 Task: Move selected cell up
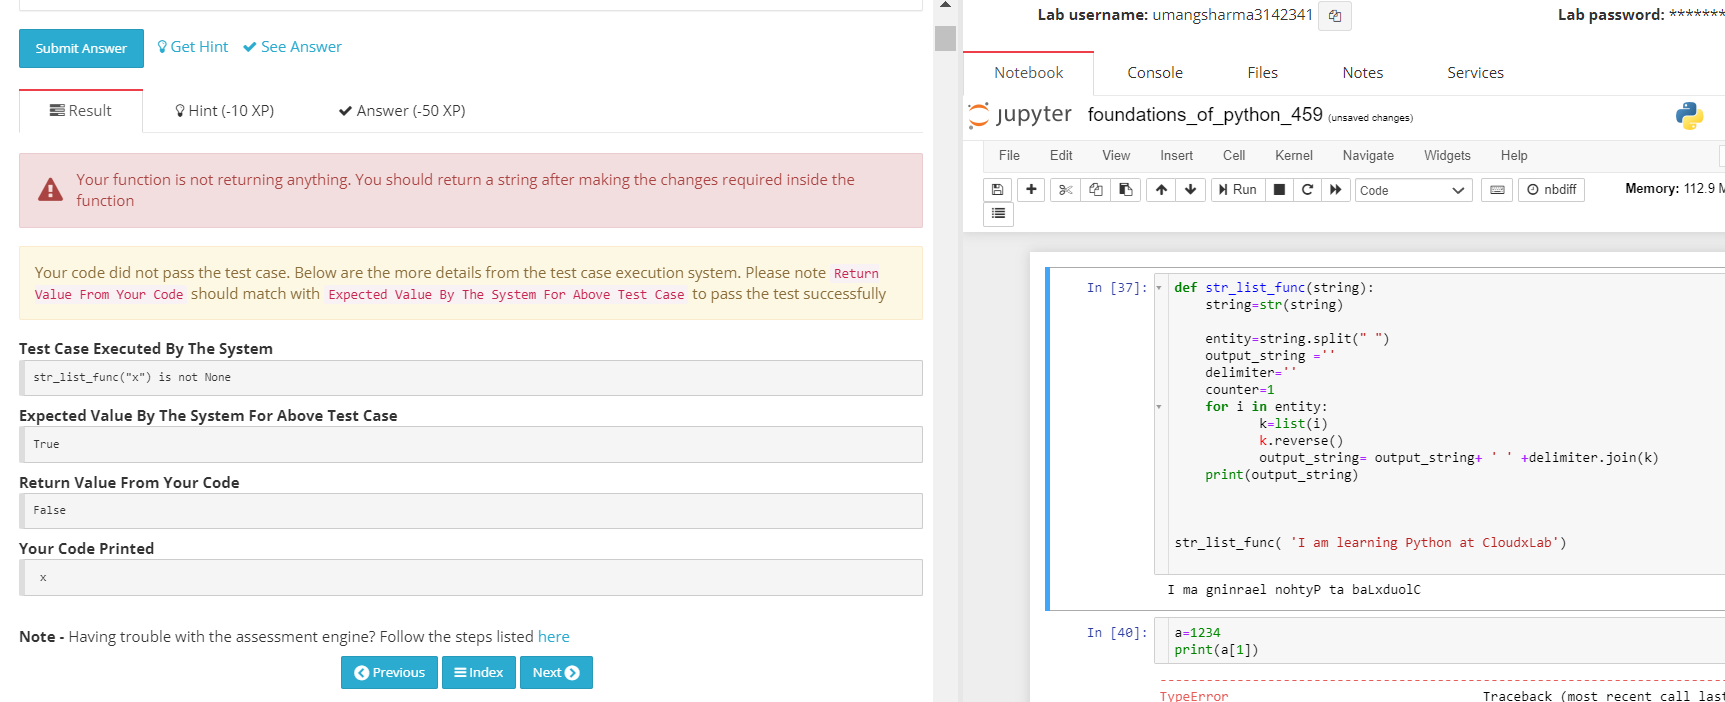point(1161,190)
